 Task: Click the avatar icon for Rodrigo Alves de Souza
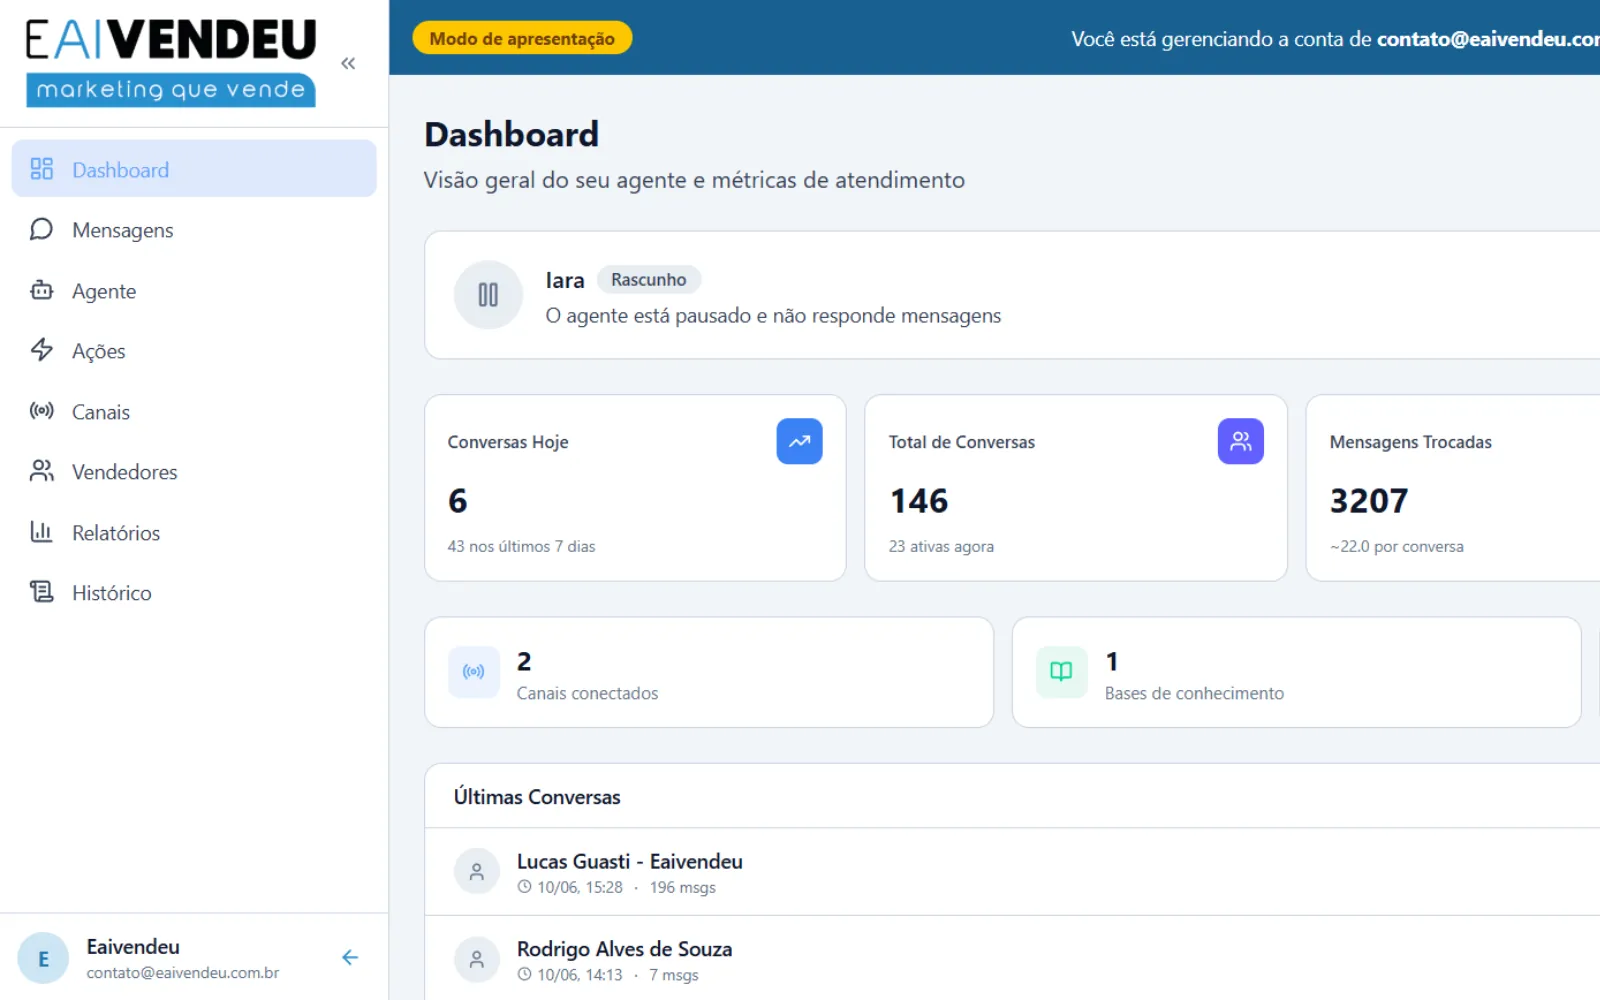tap(477, 960)
